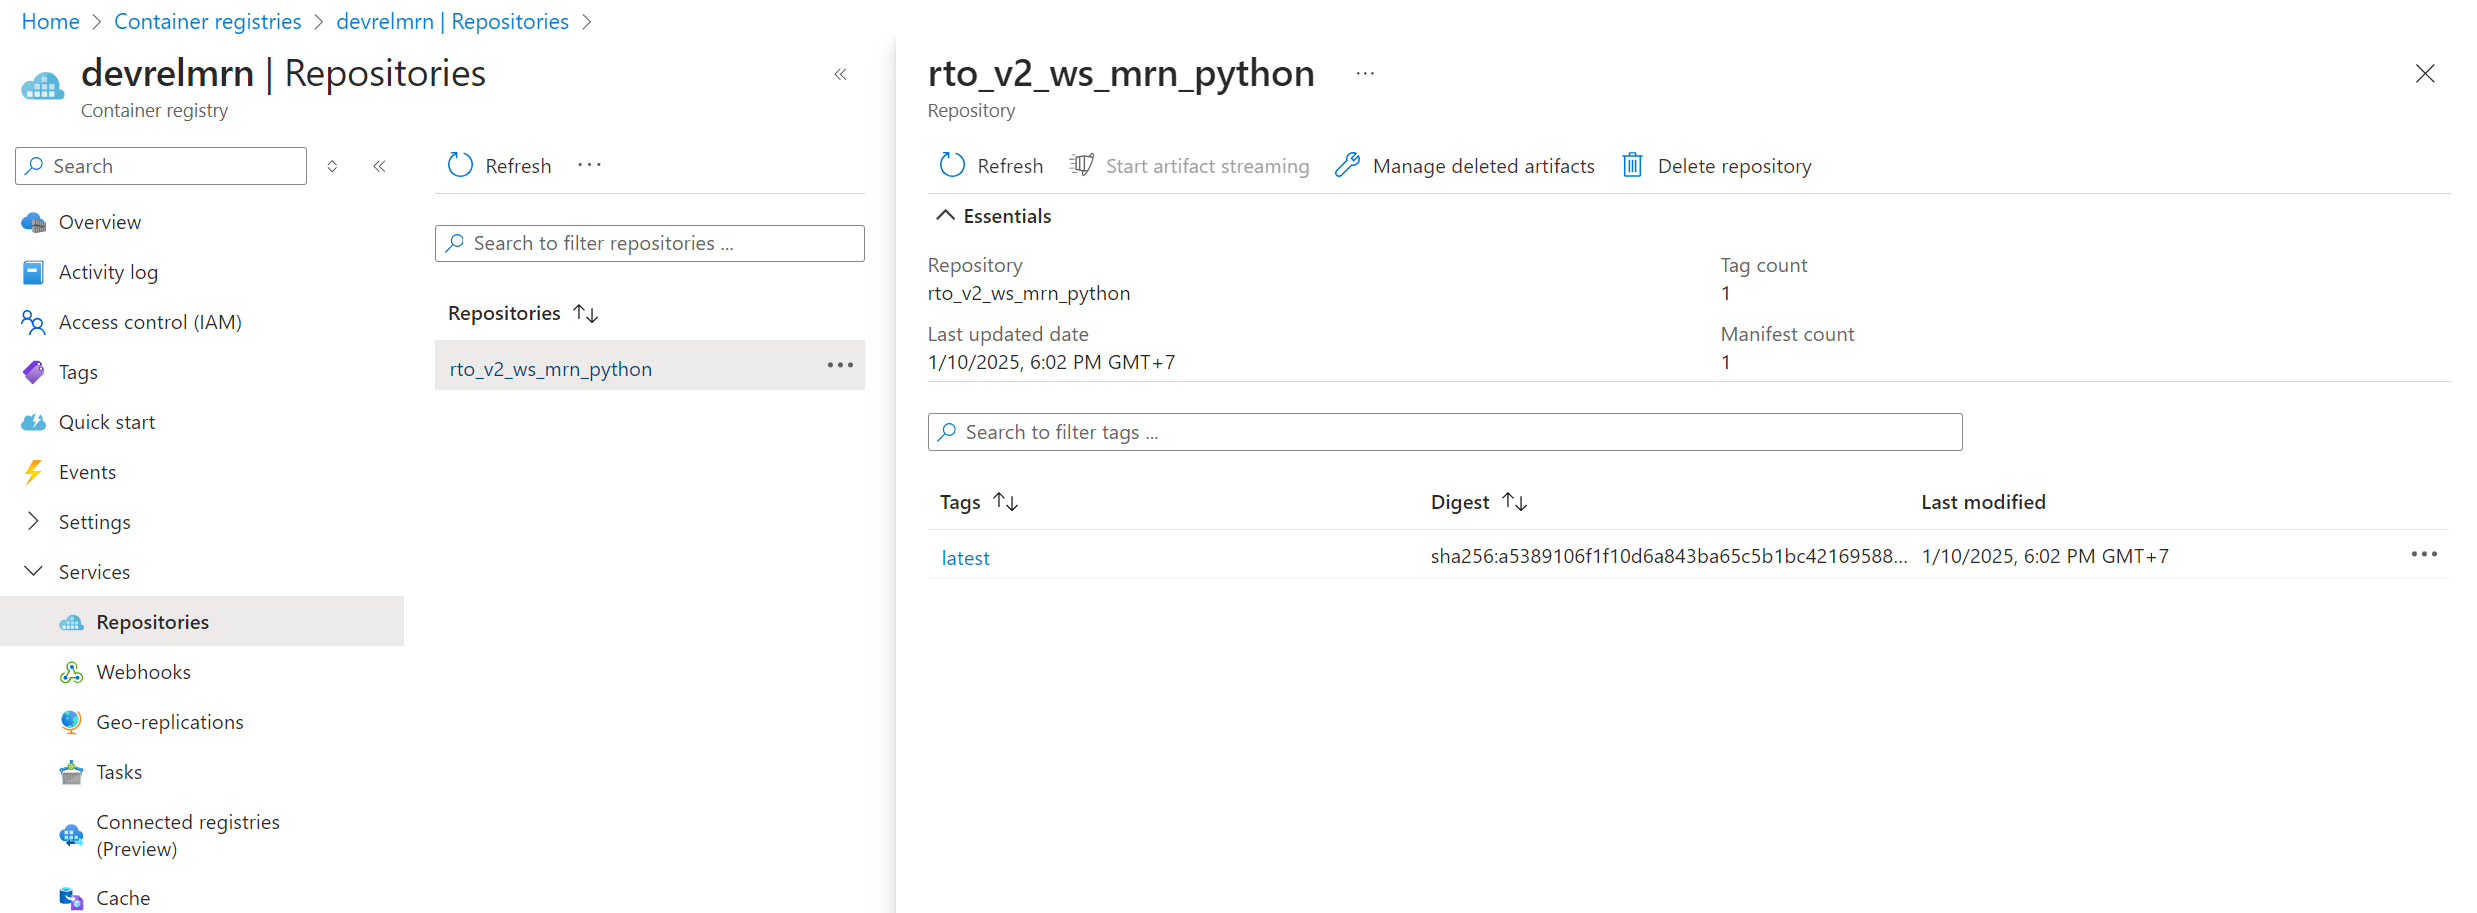Click latest row's last modified date

tap(2045, 556)
